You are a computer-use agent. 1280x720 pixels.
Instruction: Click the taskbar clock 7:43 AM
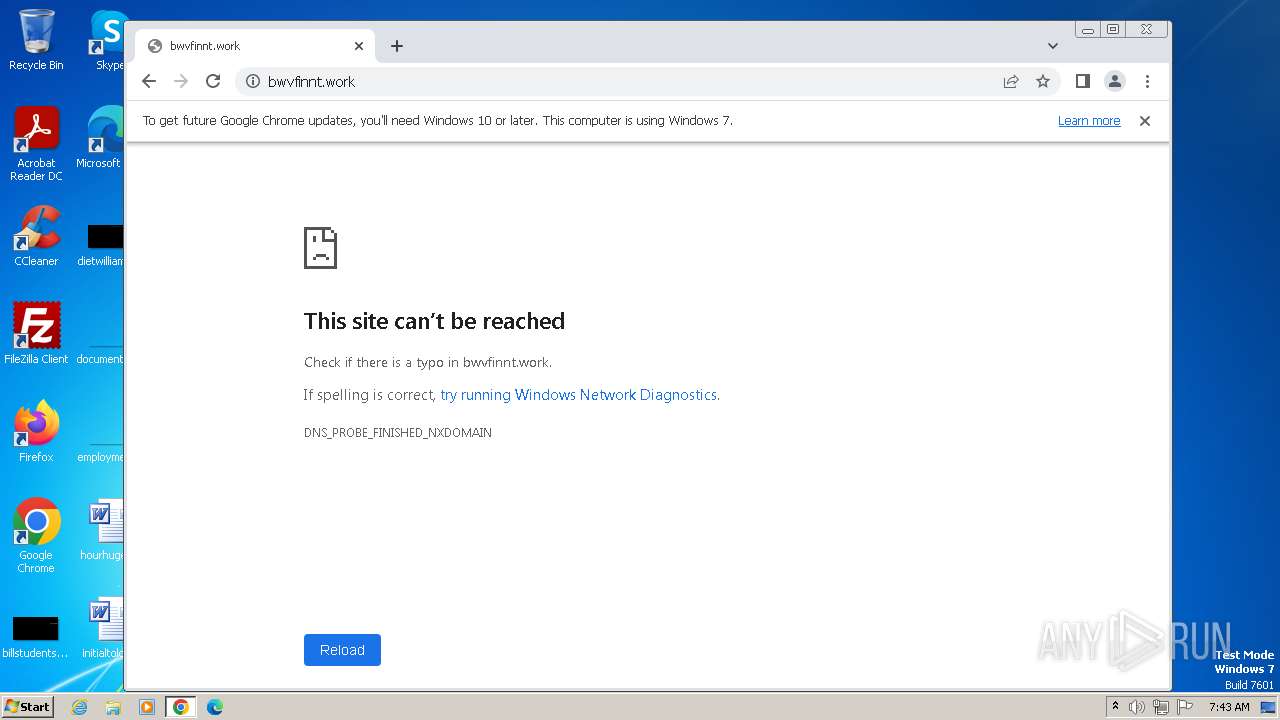pyautogui.click(x=1229, y=707)
